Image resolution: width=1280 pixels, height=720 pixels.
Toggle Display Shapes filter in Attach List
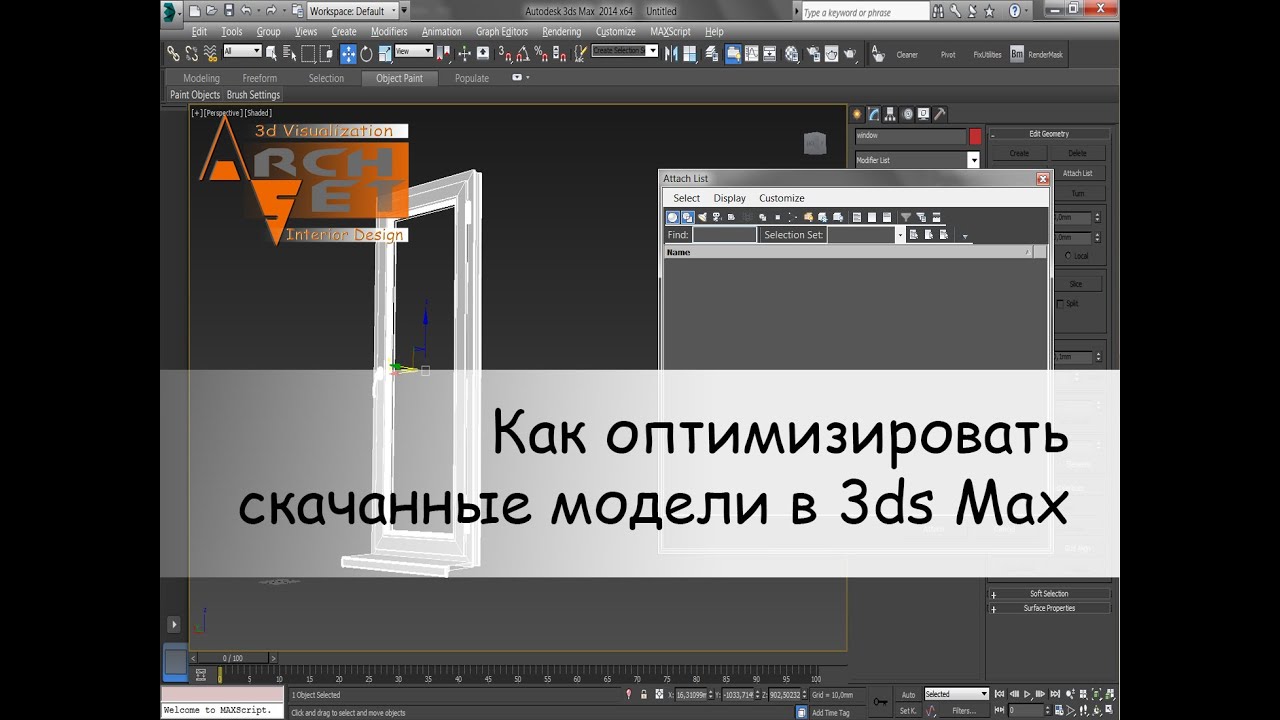point(688,217)
